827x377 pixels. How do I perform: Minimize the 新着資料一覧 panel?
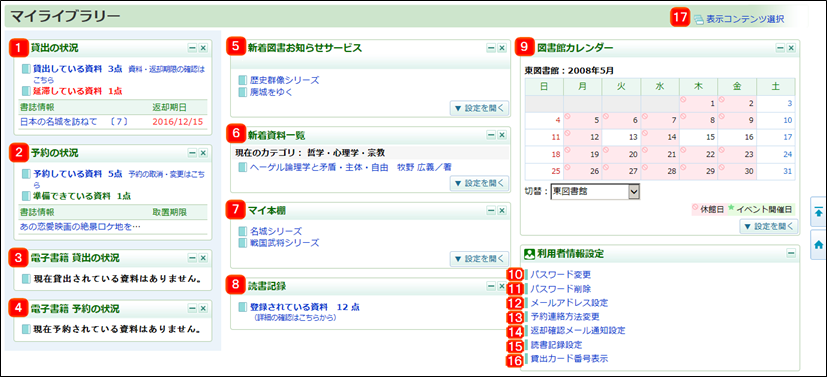(491, 135)
